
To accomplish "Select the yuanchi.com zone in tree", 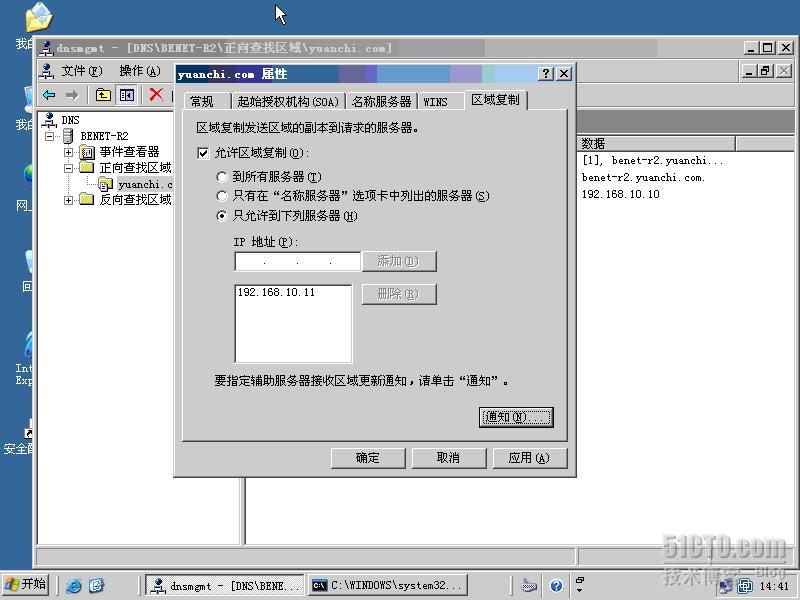I will click(x=145, y=184).
